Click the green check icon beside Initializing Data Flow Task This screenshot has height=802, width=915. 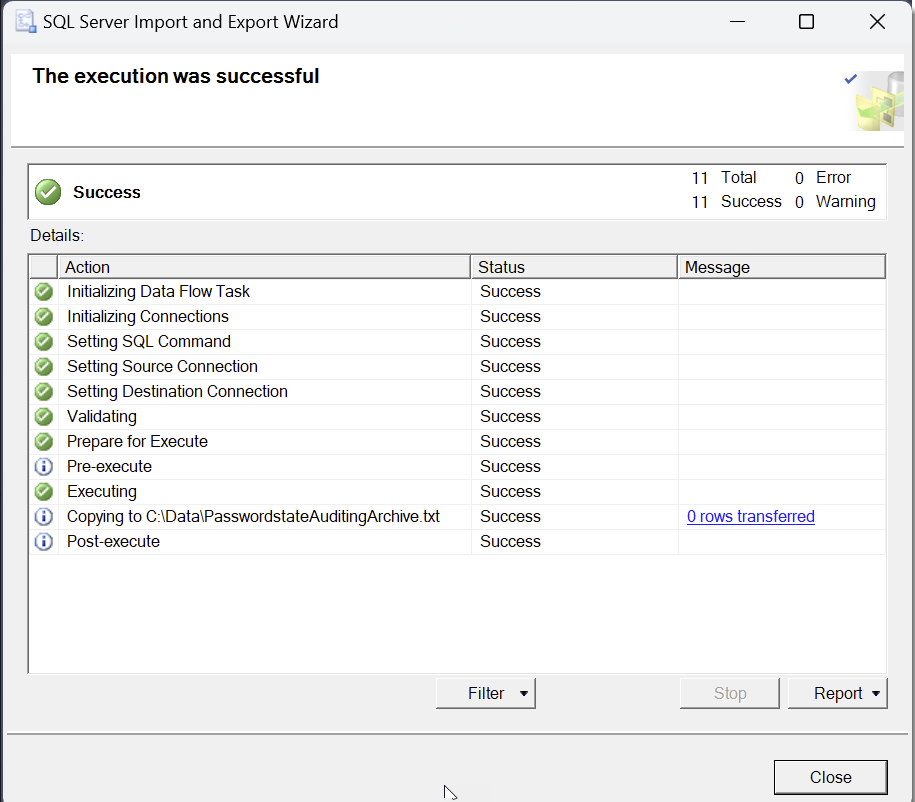click(x=44, y=291)
